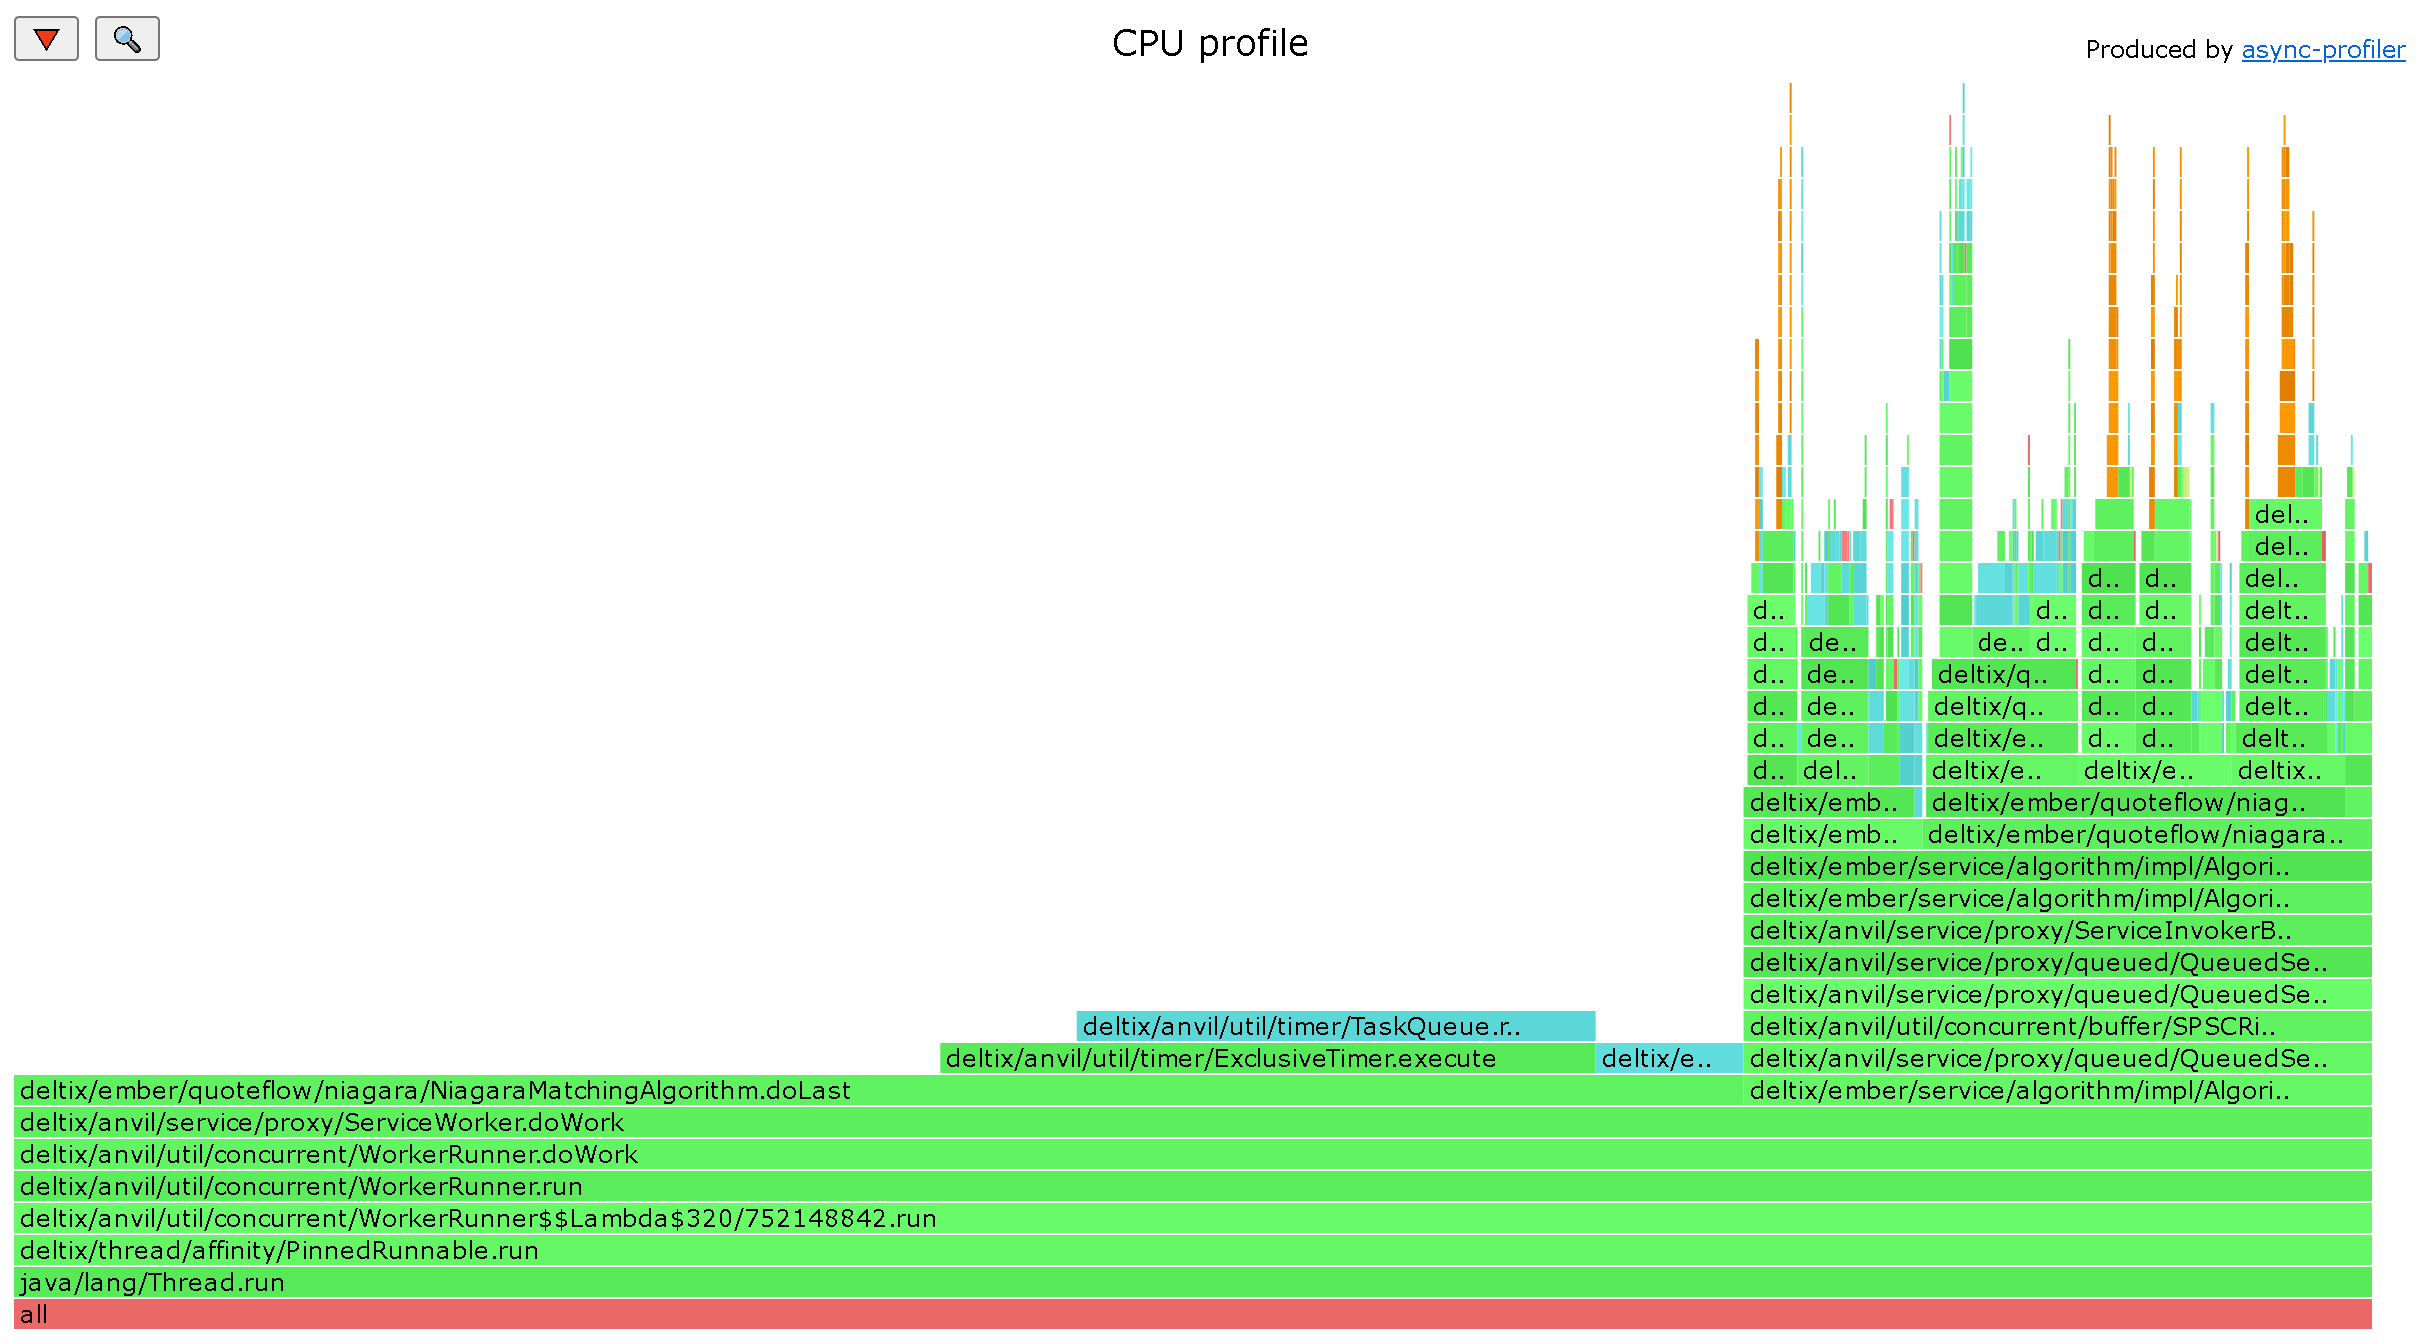Select the red 'all' root frame

click(x=1193, y=1314)
